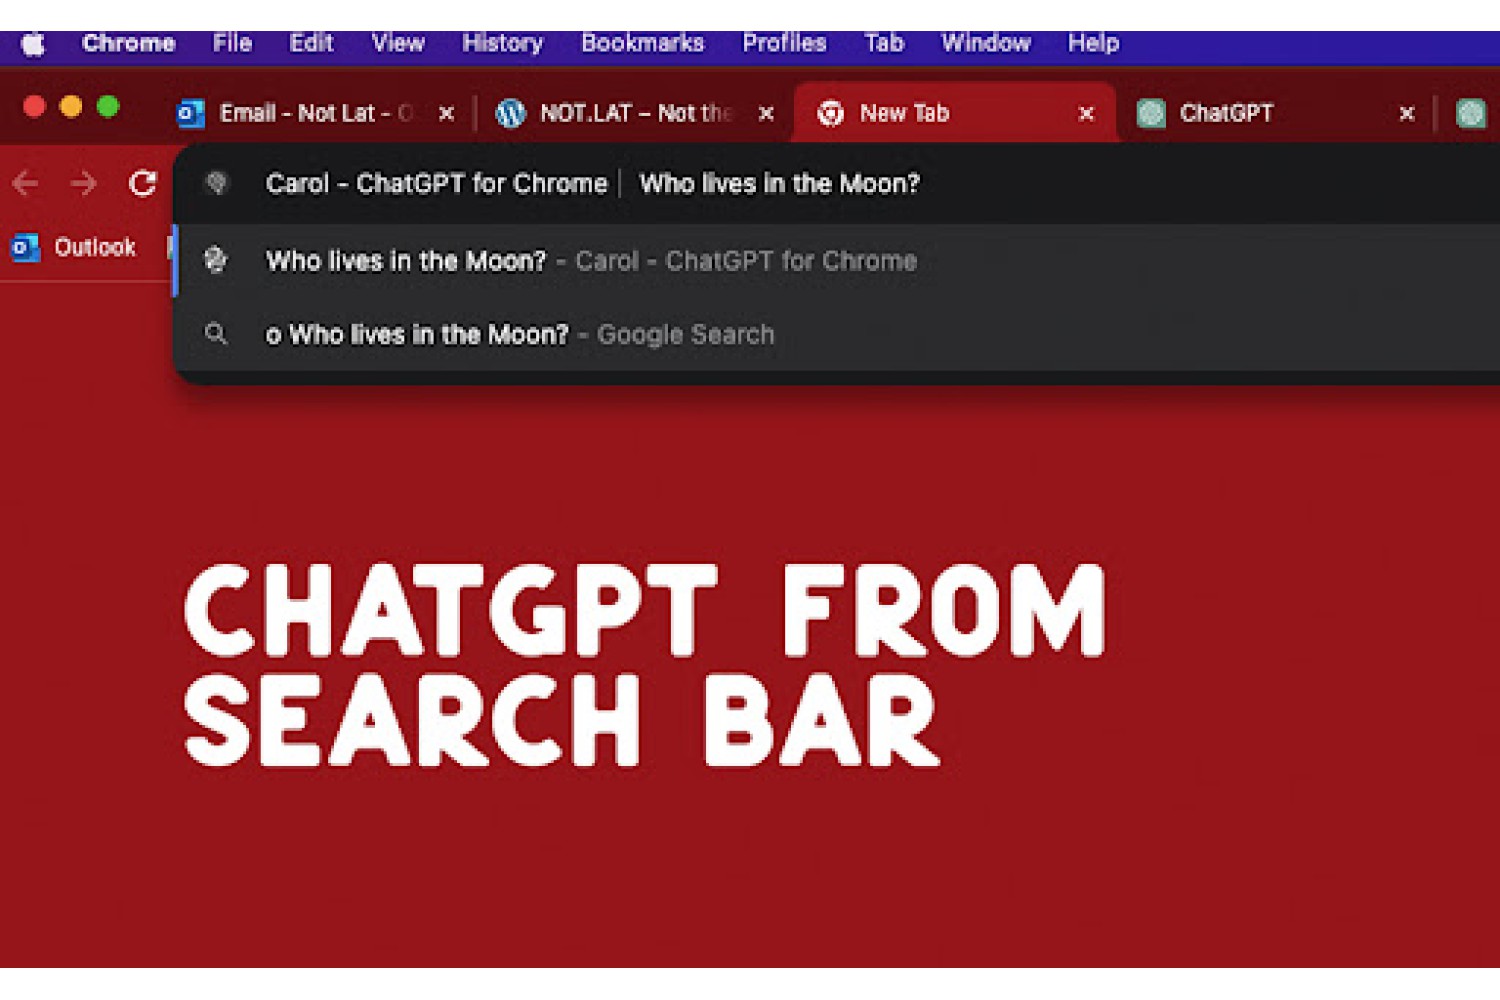Switch to the ChatGPT tab
The width and height of the screenshot is (1500, 1000).
click(1276, 113)
